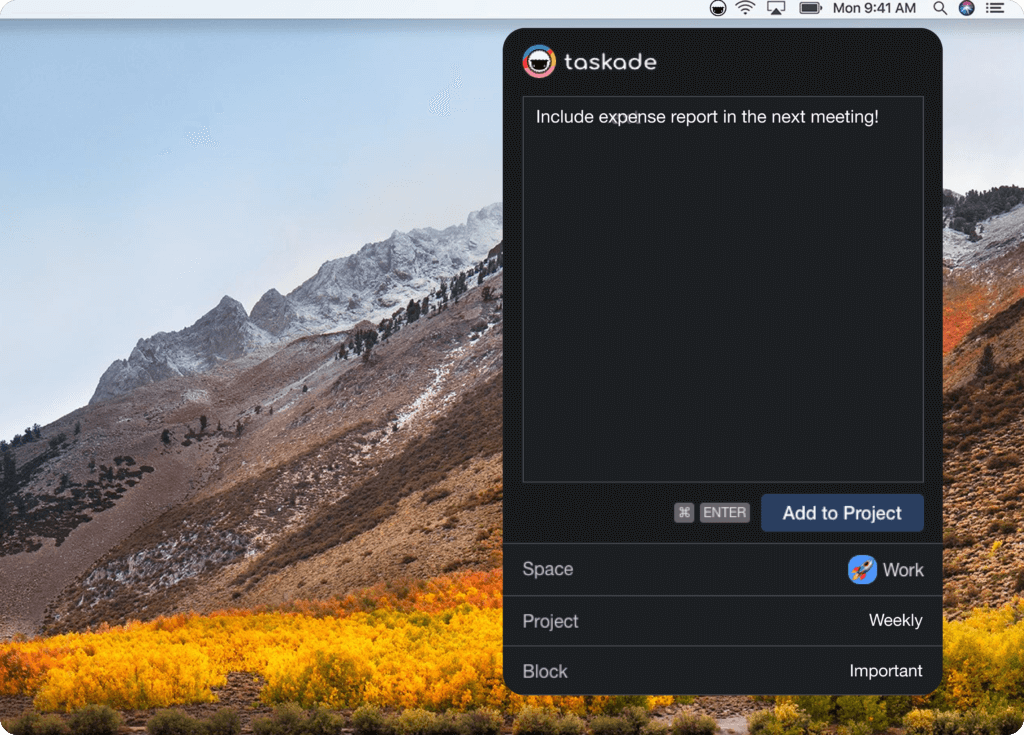Open the Block selector showing Important
Viewport: 1024px width, 735px height.
coord(722,671)
